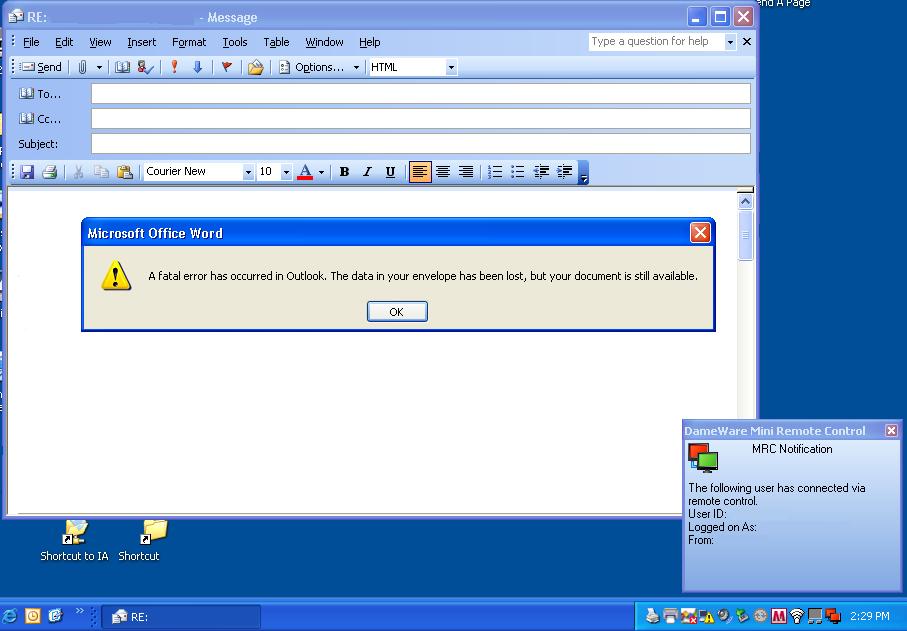Open the Insert menu

pos(141,42)
